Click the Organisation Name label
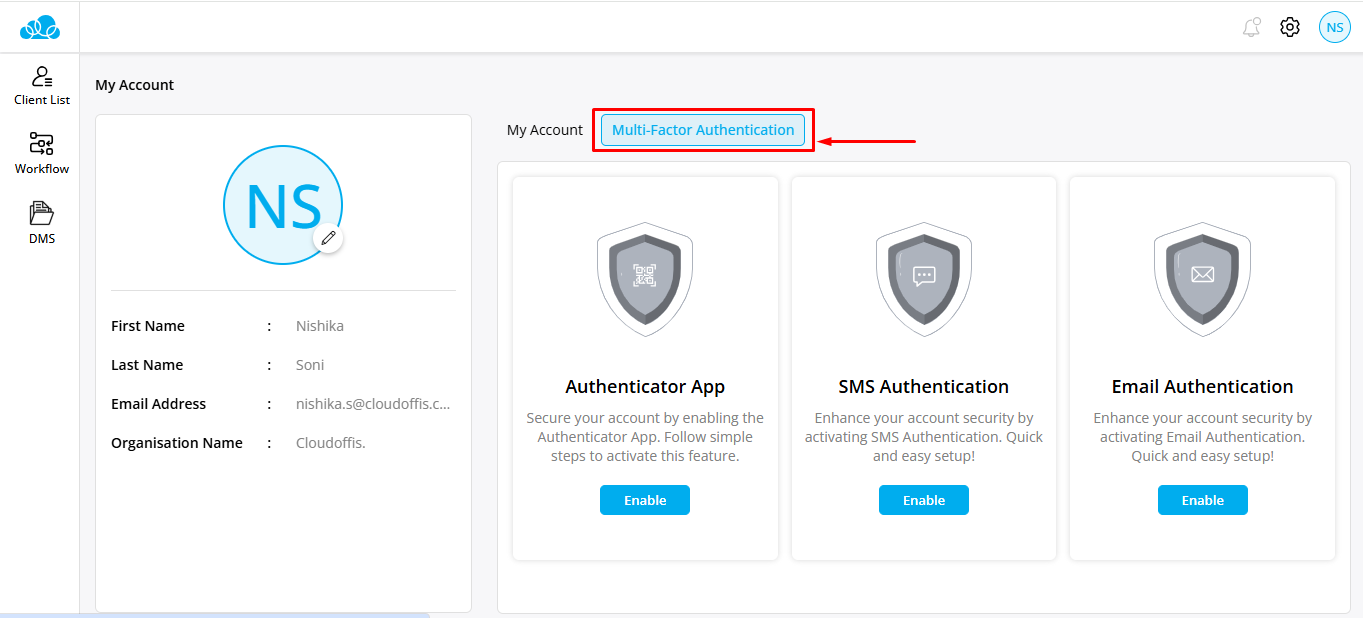The width and height of the screenshot is (1363, 618). click(x=177, y=443)
